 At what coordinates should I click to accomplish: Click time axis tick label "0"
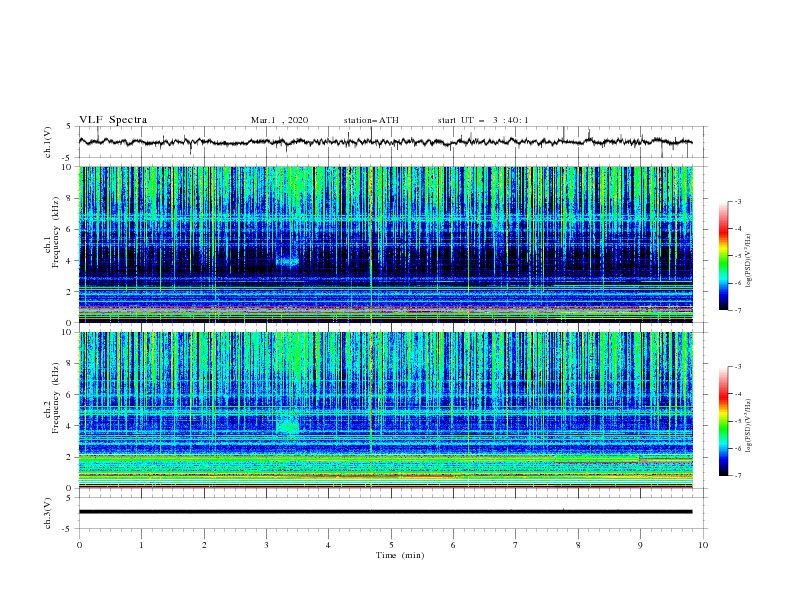79,545
